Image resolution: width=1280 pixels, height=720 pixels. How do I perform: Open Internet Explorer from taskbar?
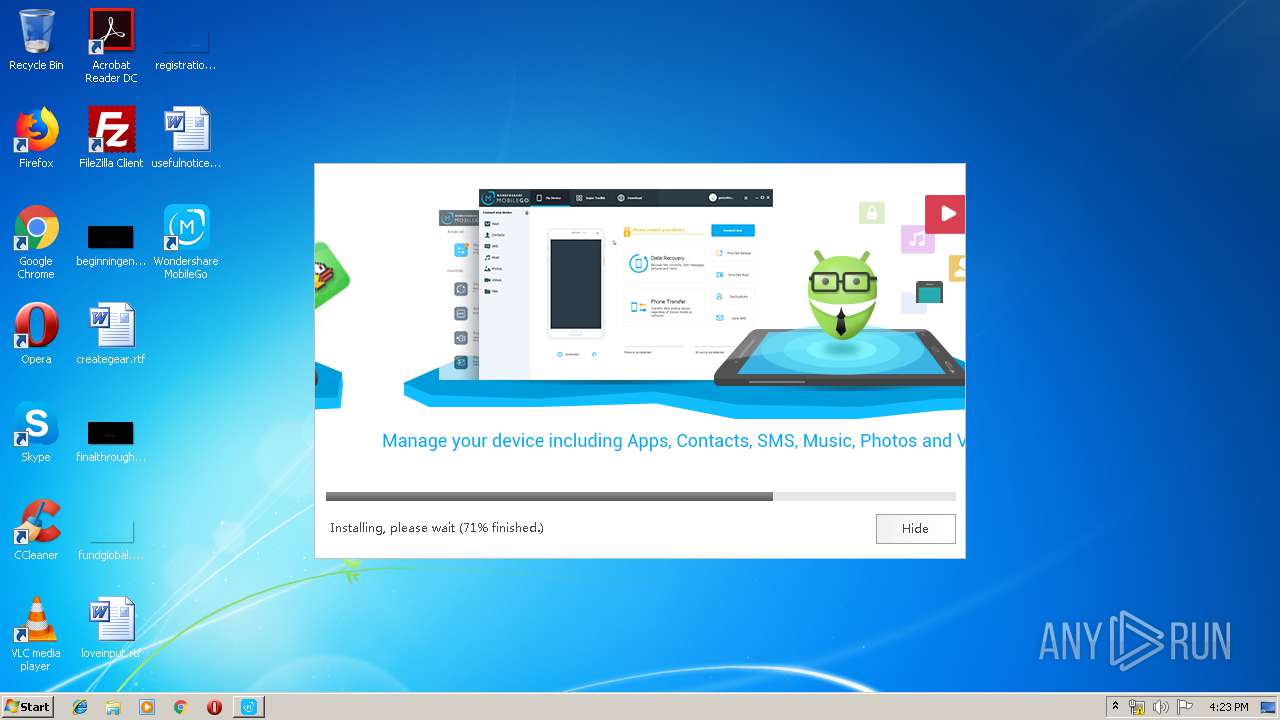[x=80, y=707]
